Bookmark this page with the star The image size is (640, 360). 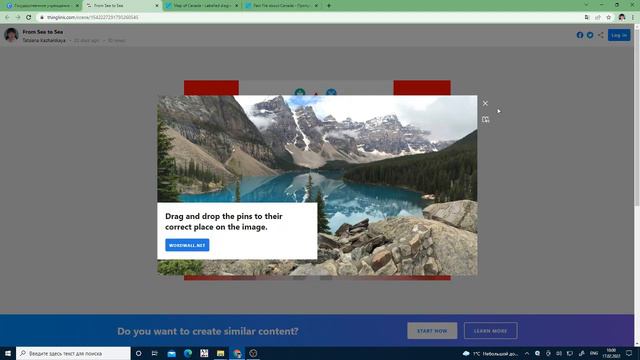tap(609, 17)
